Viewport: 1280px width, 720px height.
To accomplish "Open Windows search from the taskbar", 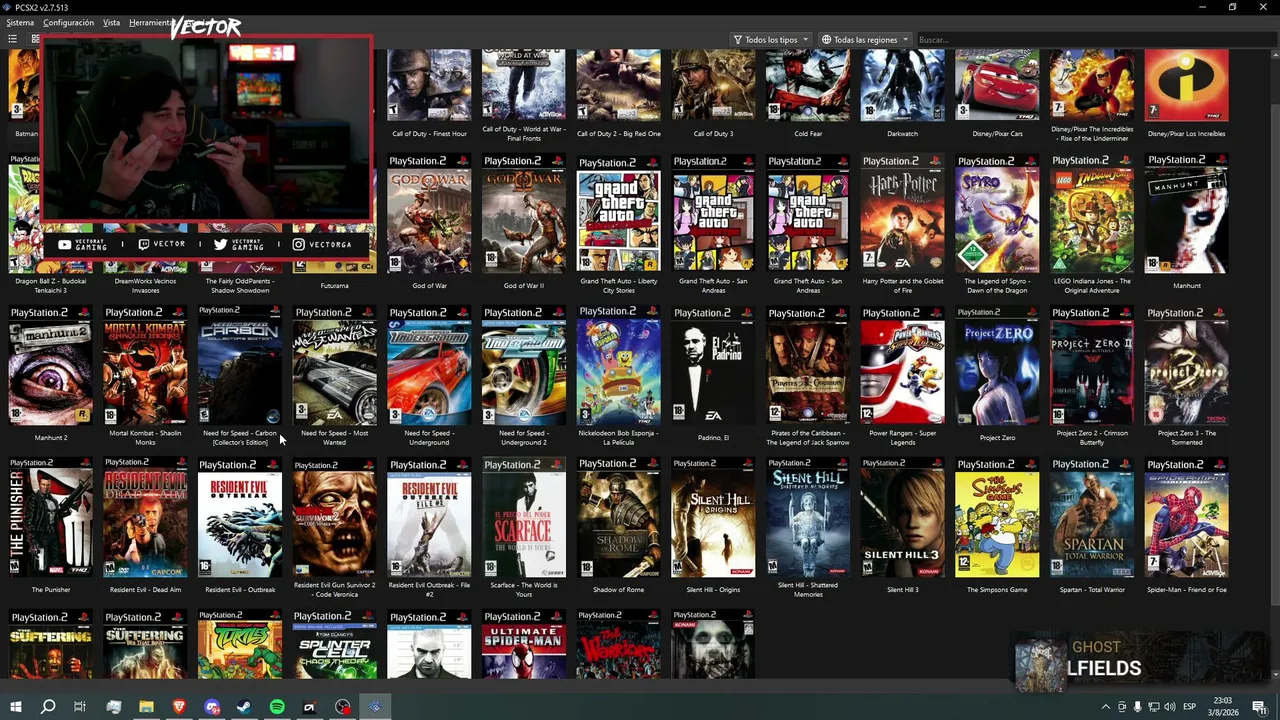I will (48, 707).
